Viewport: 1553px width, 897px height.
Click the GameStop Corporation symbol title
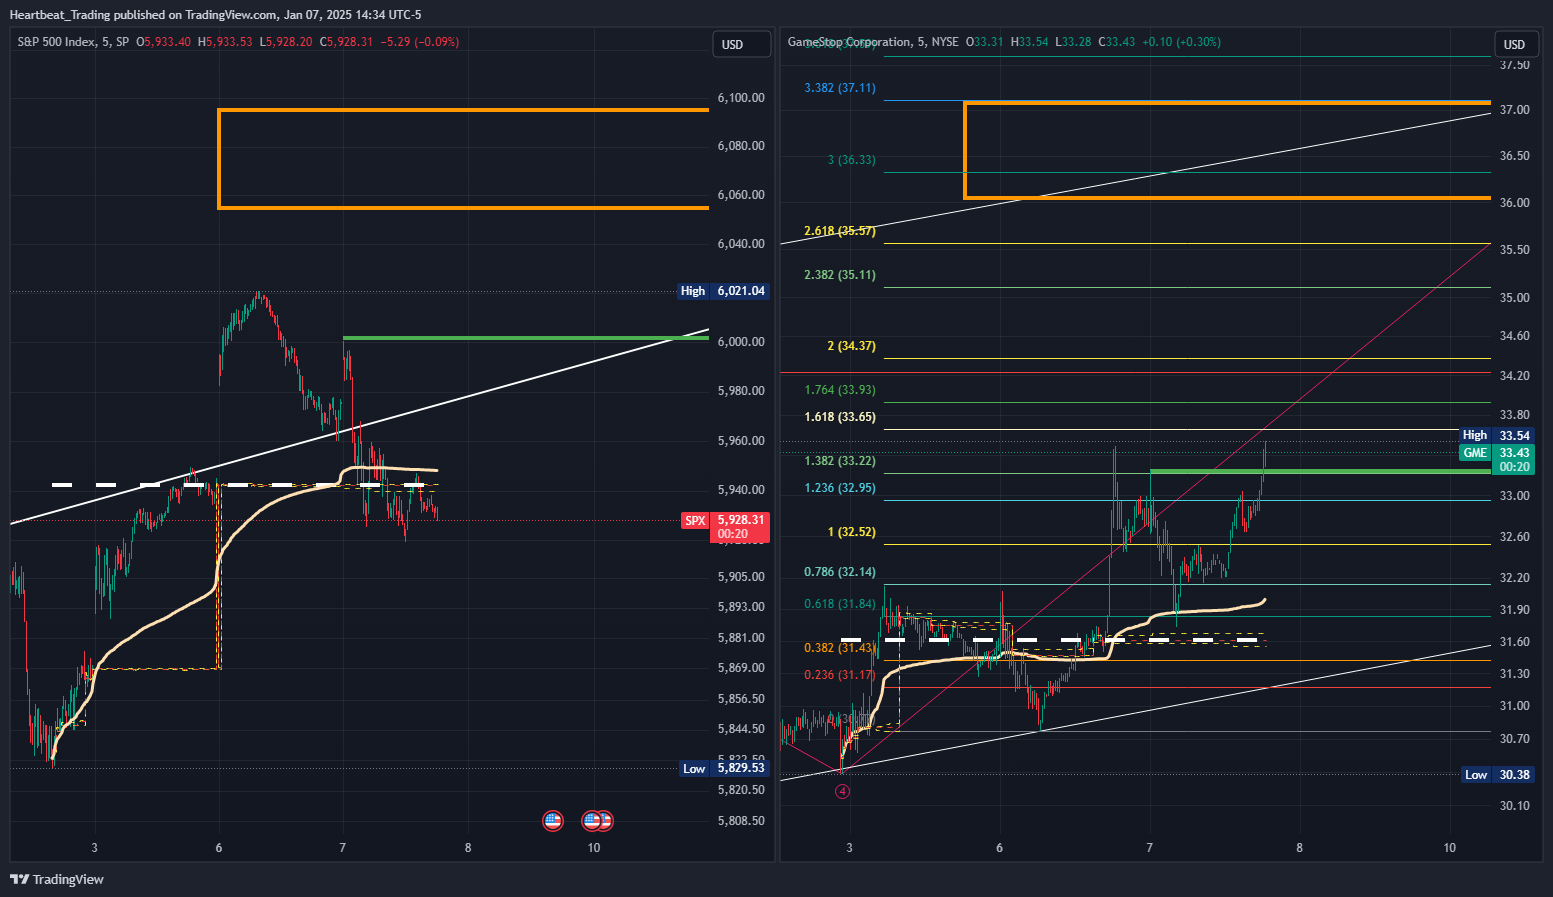(873, 42)
